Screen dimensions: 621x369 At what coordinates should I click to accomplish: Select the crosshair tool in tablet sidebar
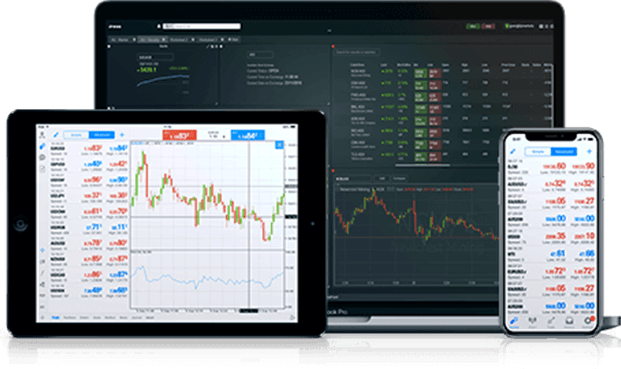42,250
